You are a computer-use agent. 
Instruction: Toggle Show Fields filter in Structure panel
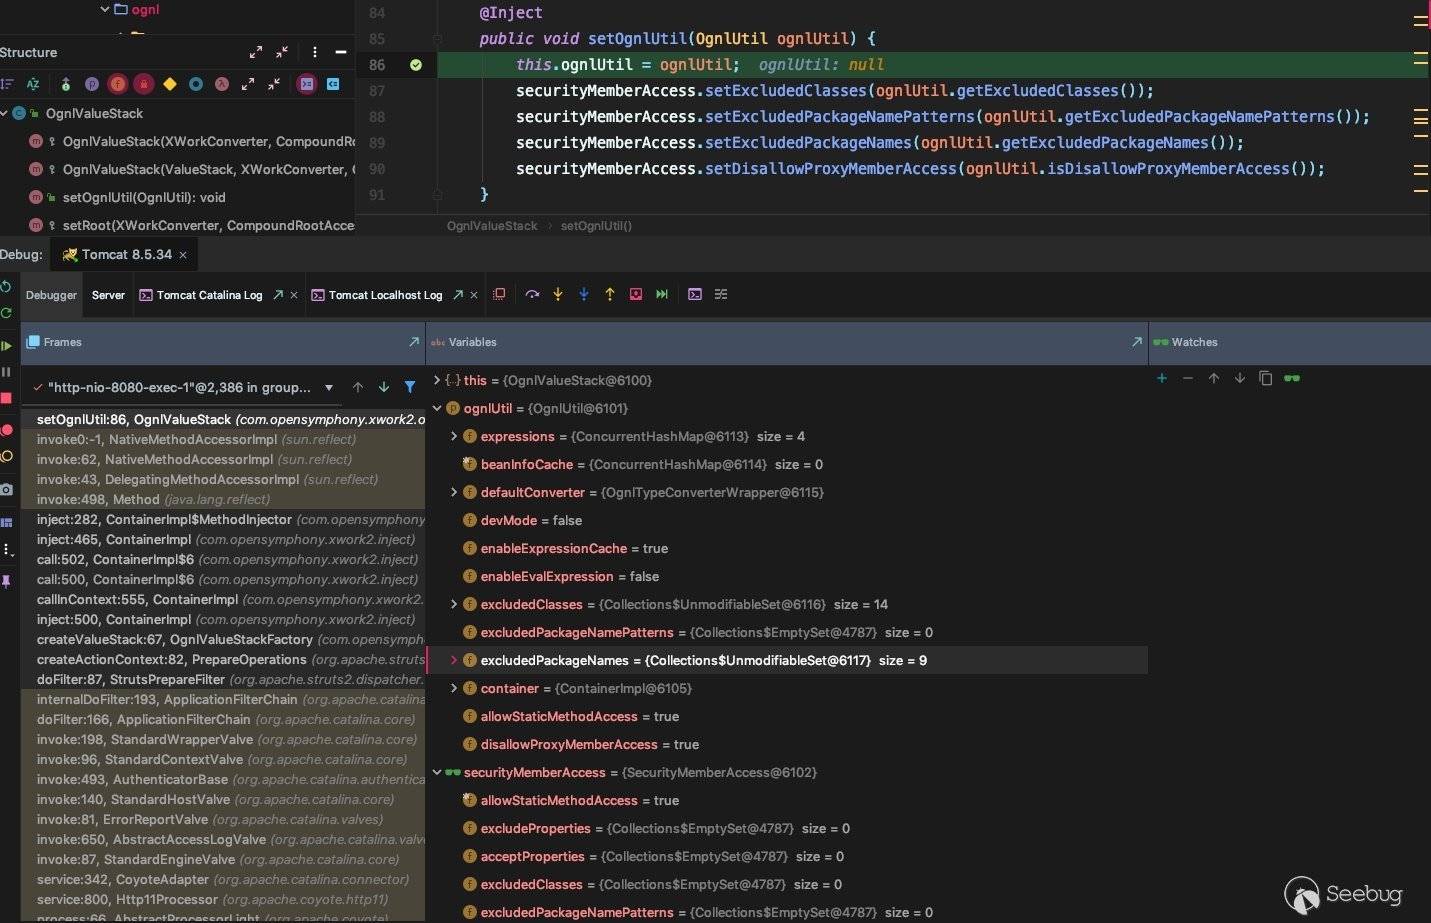[117, 84]
